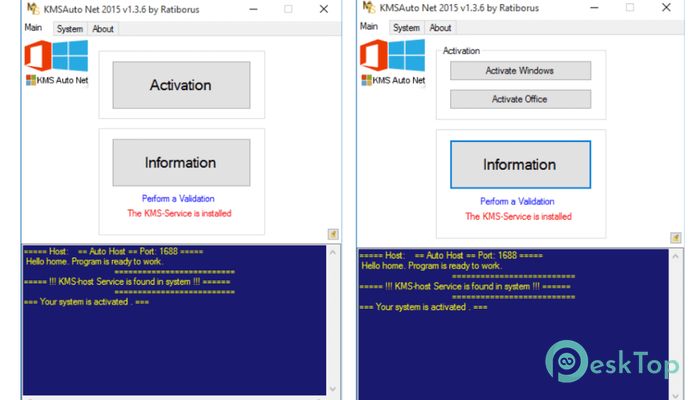Viewport: 700px width, 400px height.
Task: Click 'Your system is activated' line in left console
Action: click(87, 302)
